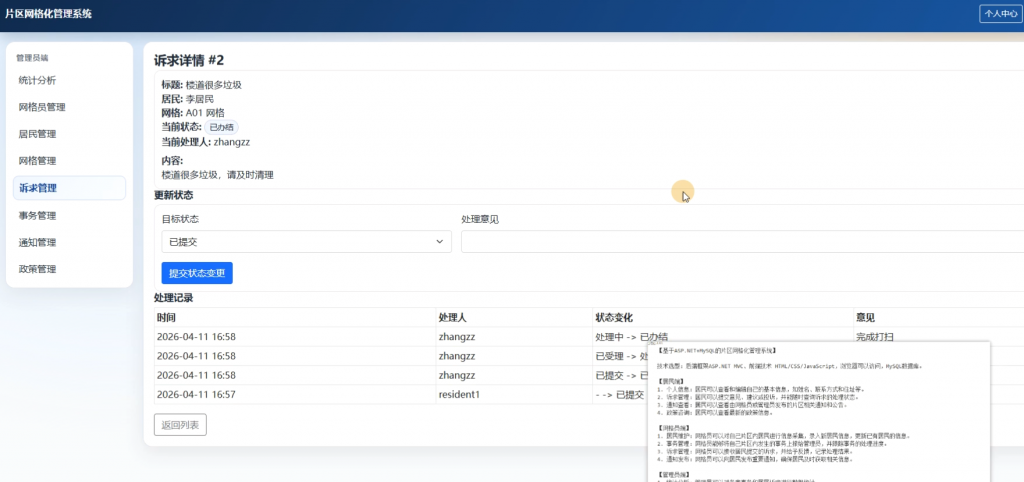Click 当前处理人 zhangzz line
This screenshot has height=482, width=1024.
tap(206, 142)
